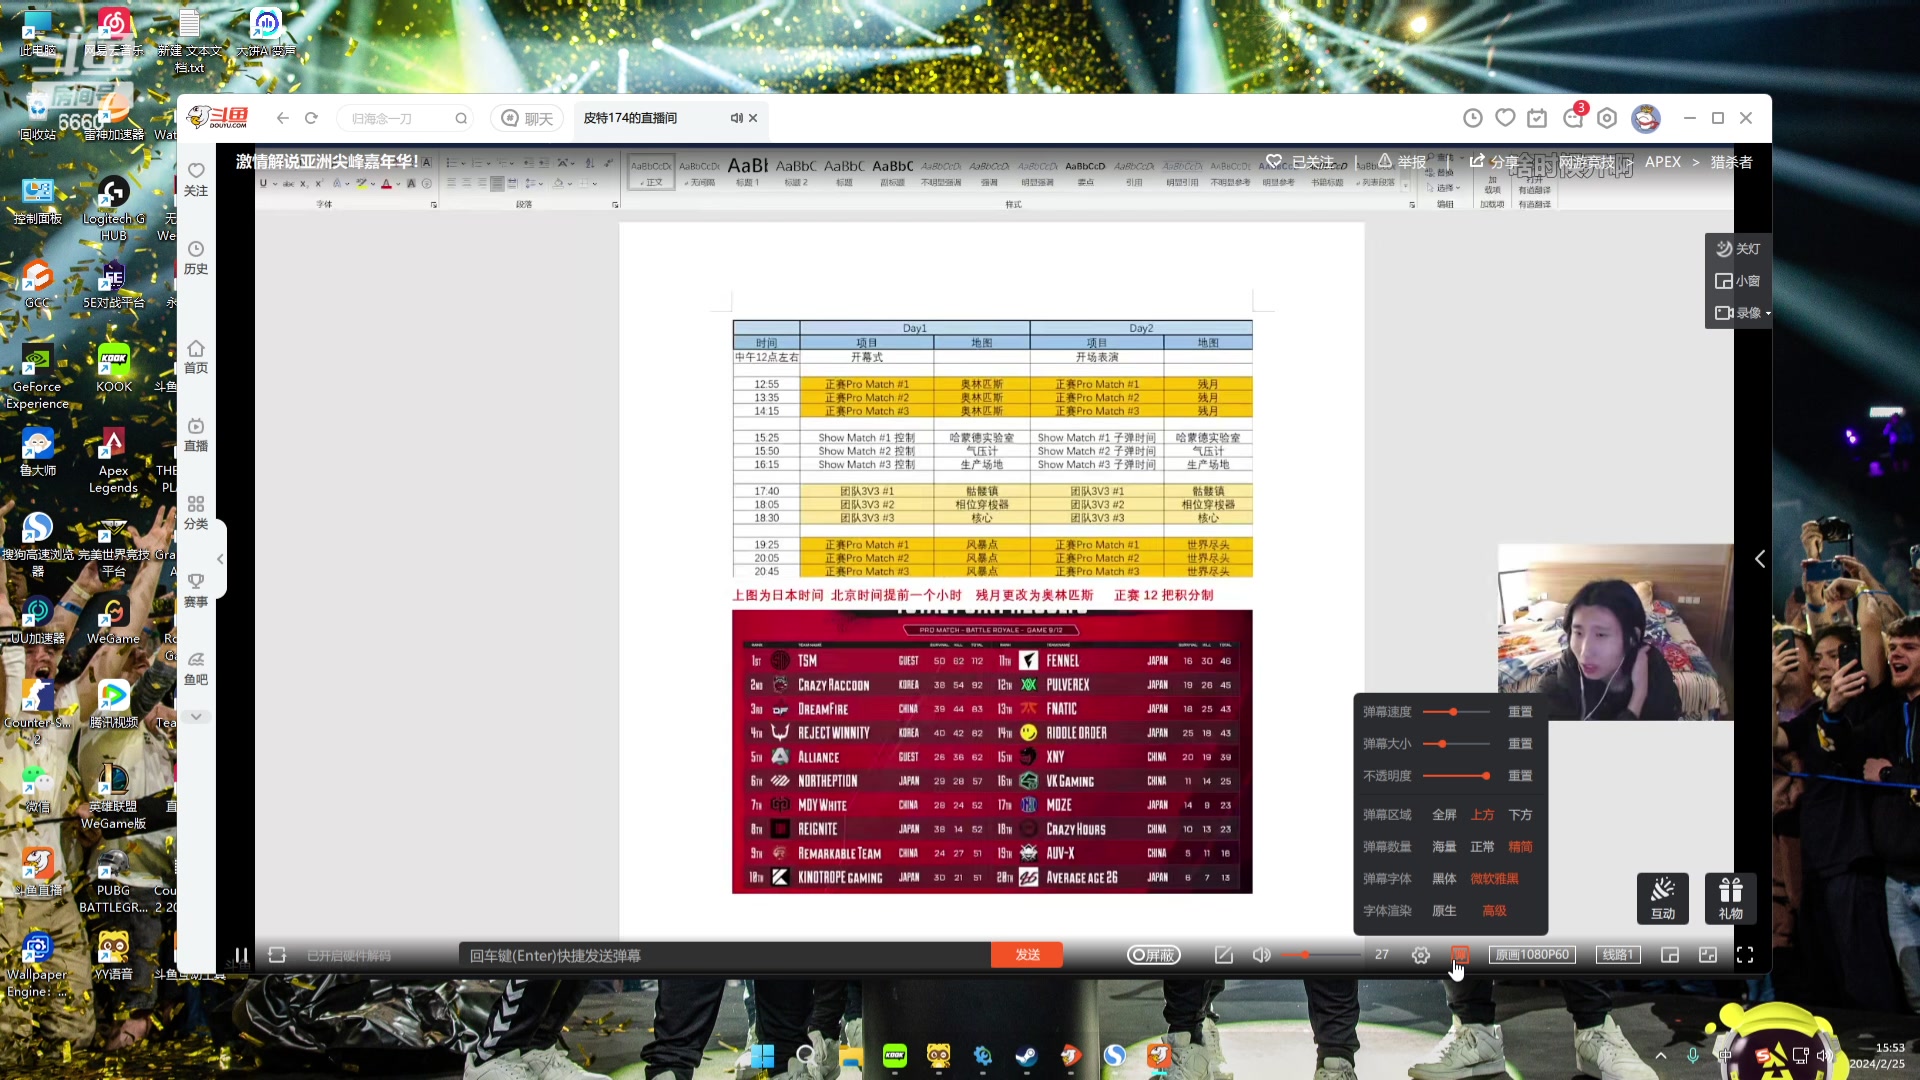Open 直播 in the left sidebar

[x=196, y=435]
